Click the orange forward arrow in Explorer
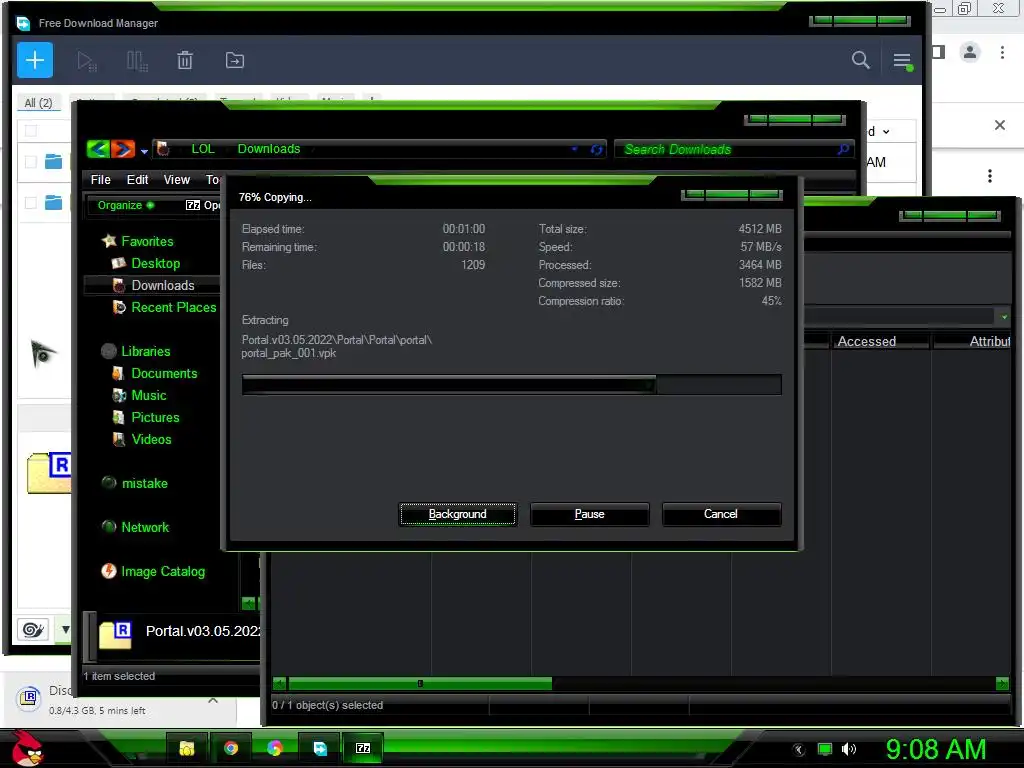This screenshot has width=1024, height=768. pyautogui.click(x=123, y=149)
